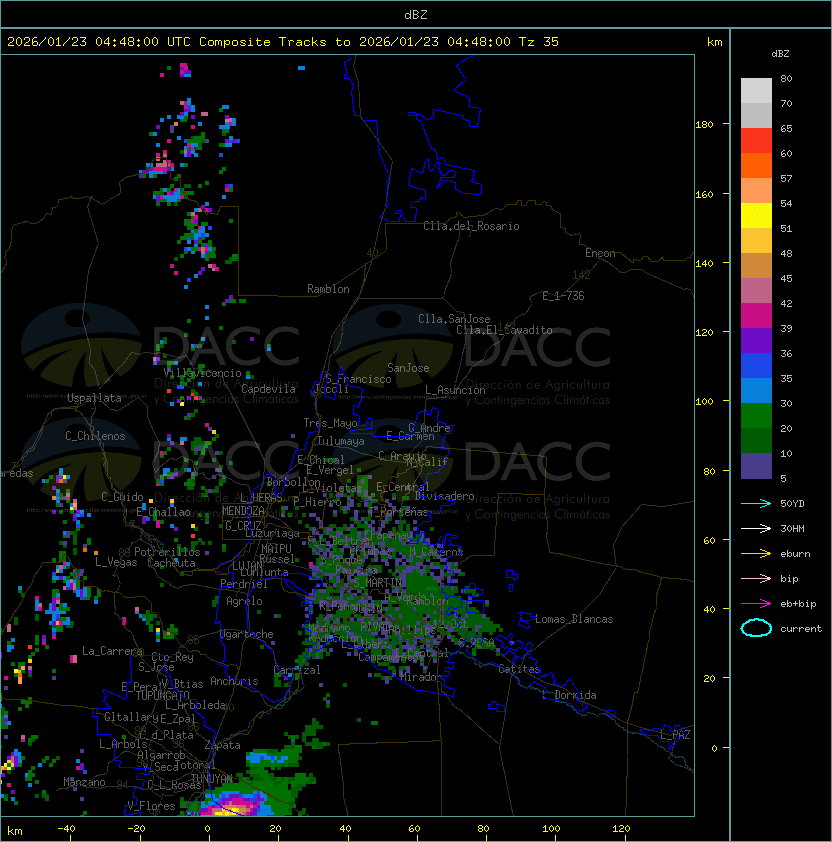Click the -40 km horizontal axis tick
Screen dimensions: 832x842
[x=66, y=829]
